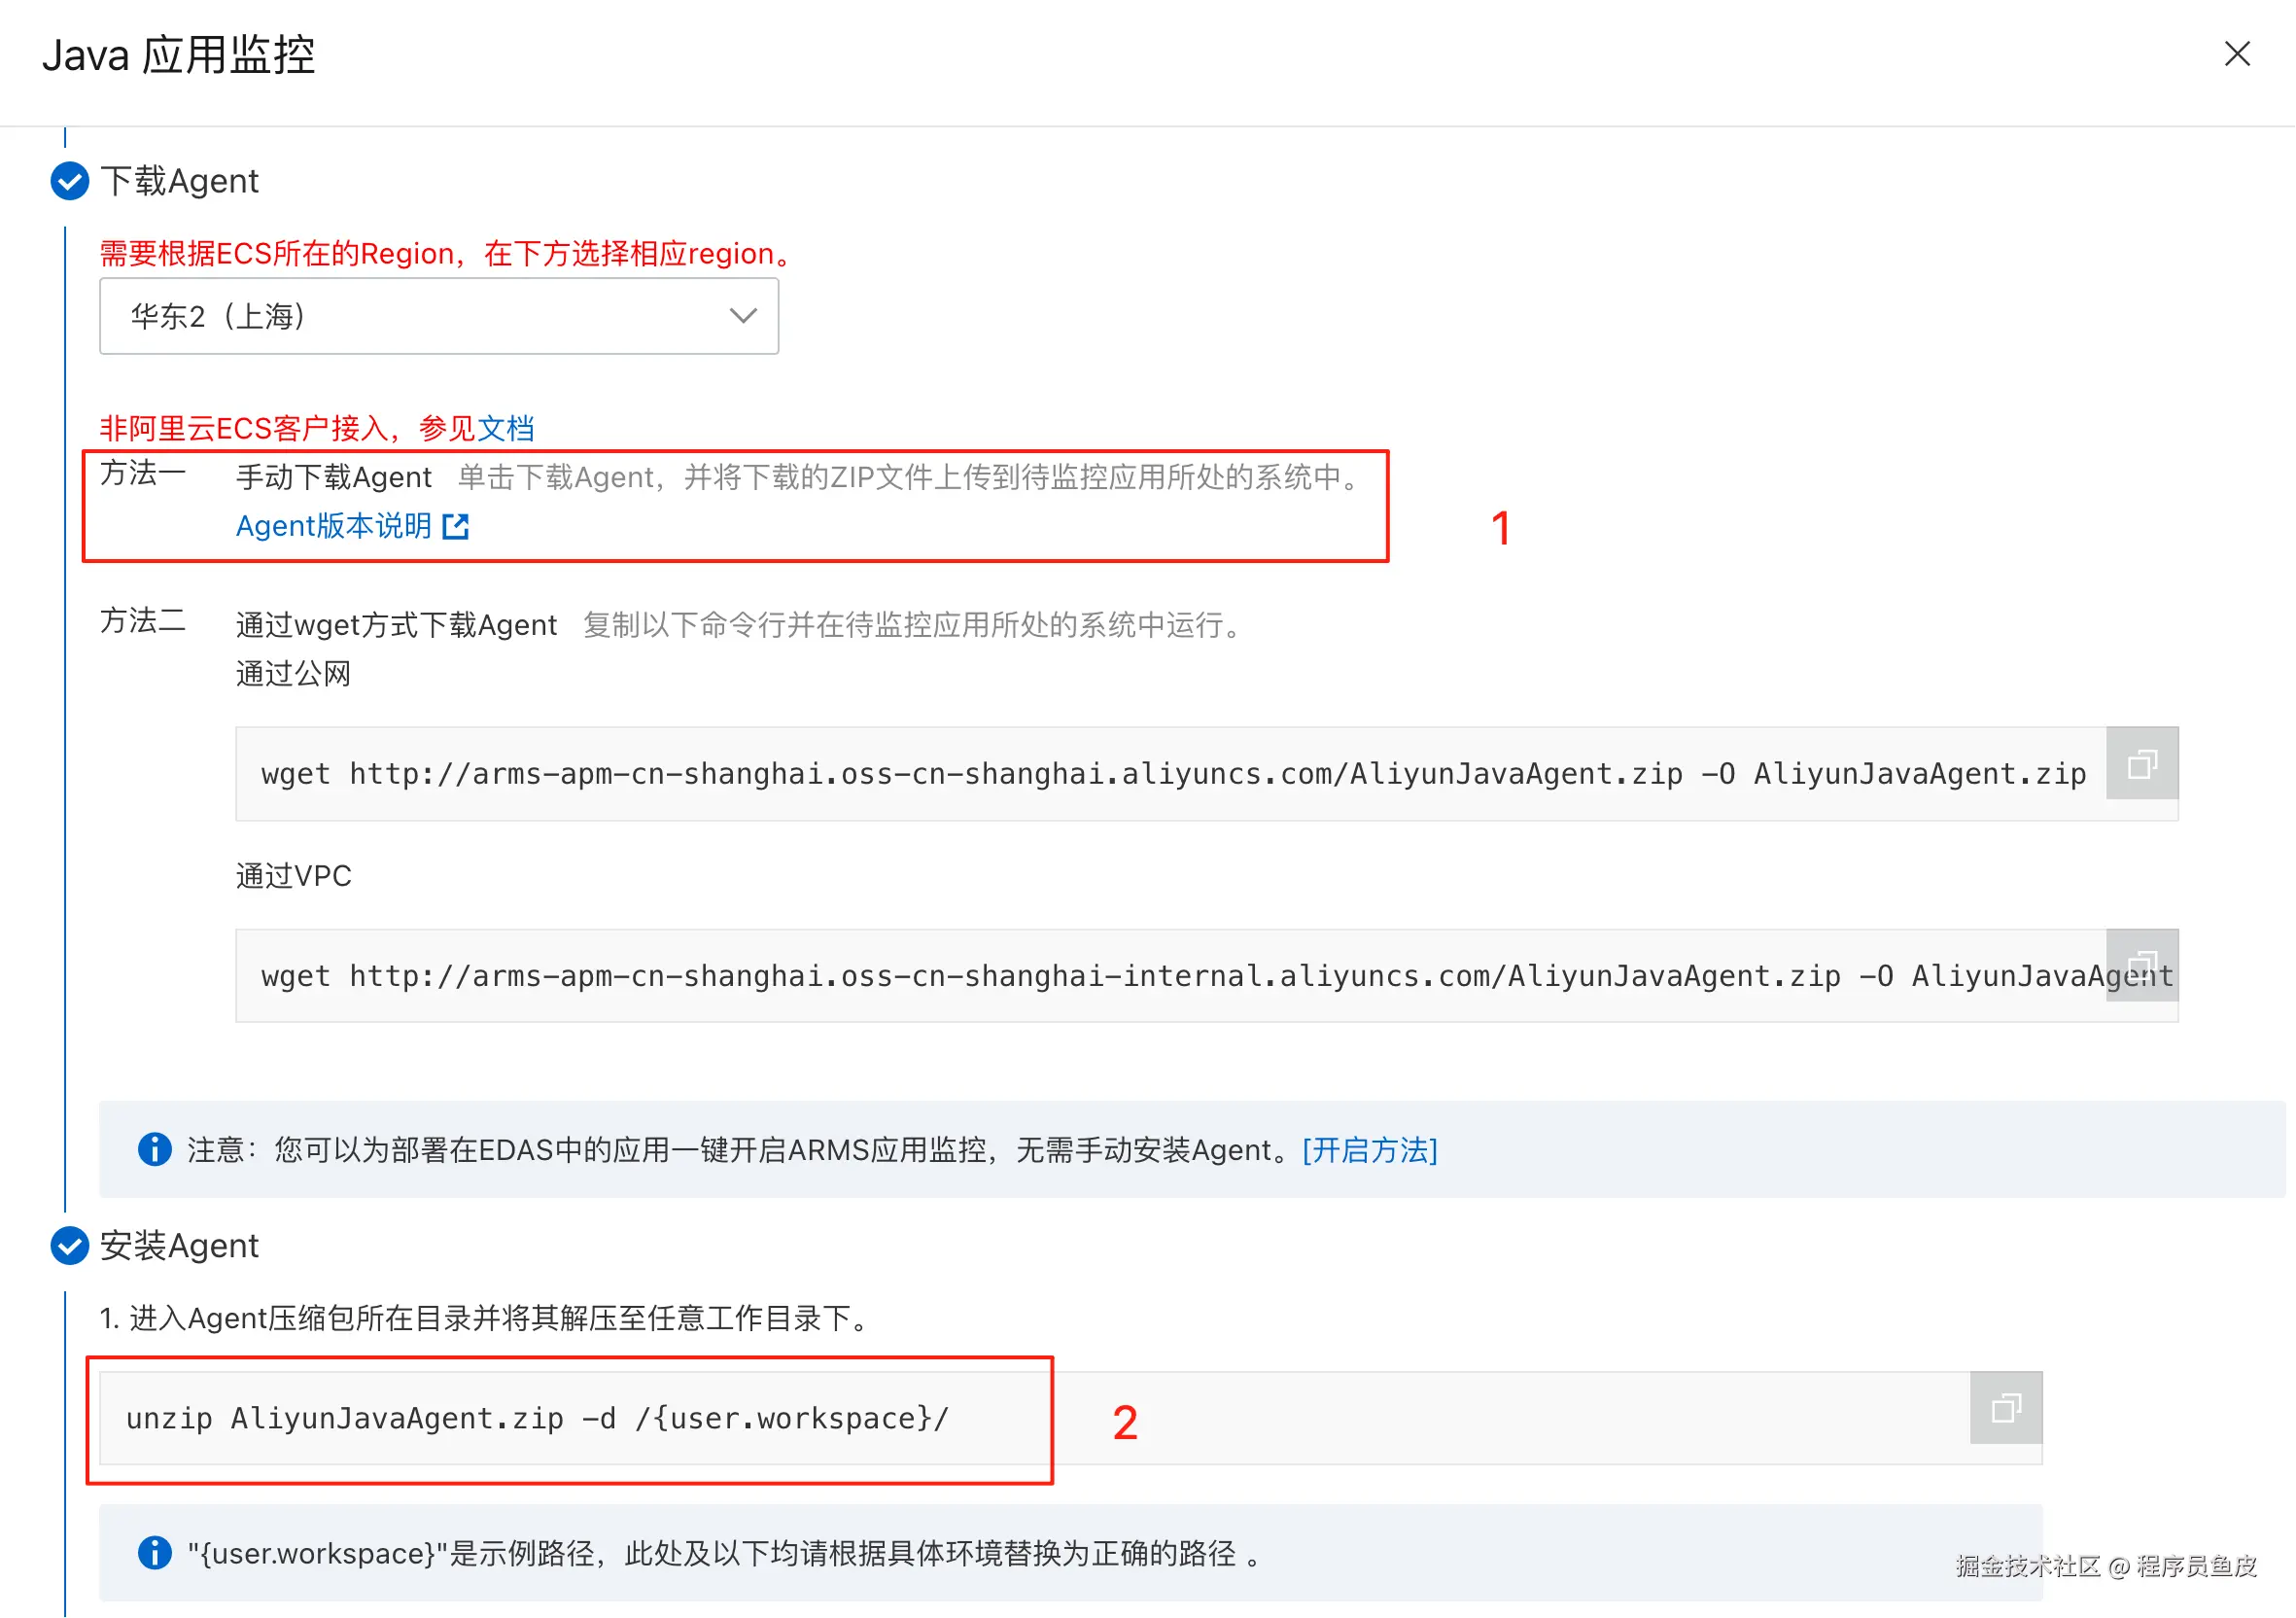Click the region dropdown chevron arrow
The image size is (2296, 1618).
click(x=742, y=316)
